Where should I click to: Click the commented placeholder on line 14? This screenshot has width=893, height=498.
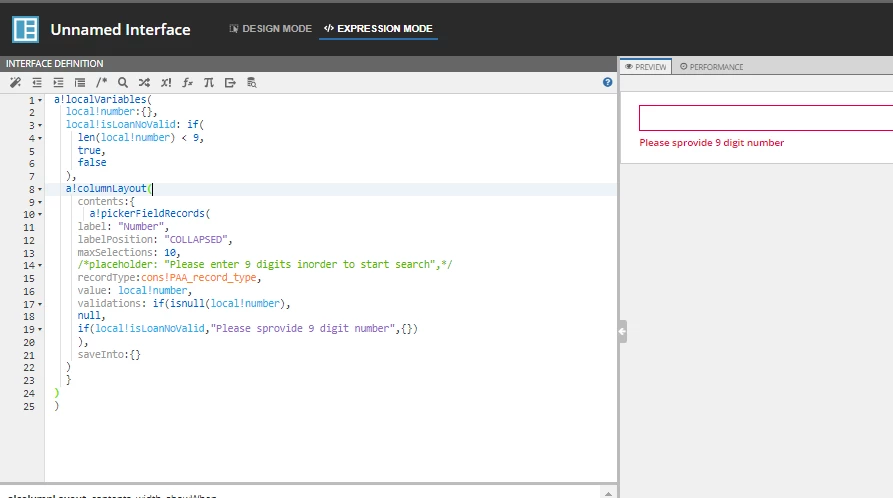click(265, 264)
